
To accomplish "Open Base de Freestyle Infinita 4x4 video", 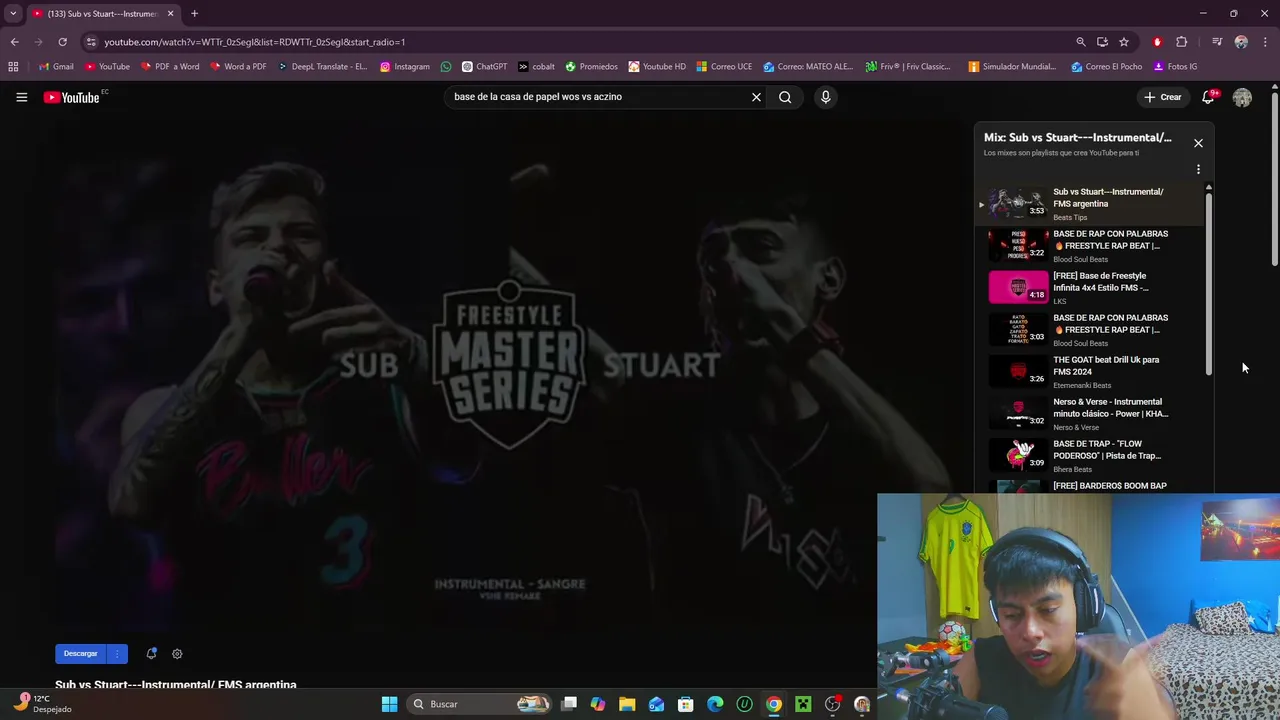I will pos(1090,287).
